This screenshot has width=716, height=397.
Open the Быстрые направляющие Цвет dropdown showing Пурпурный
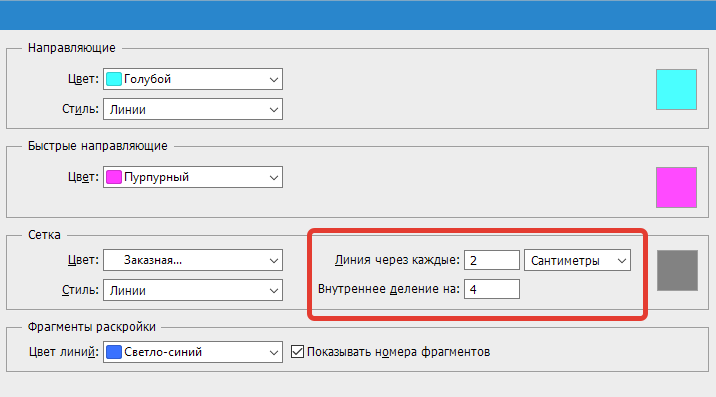pyautogui.click(x=193, y=177)
